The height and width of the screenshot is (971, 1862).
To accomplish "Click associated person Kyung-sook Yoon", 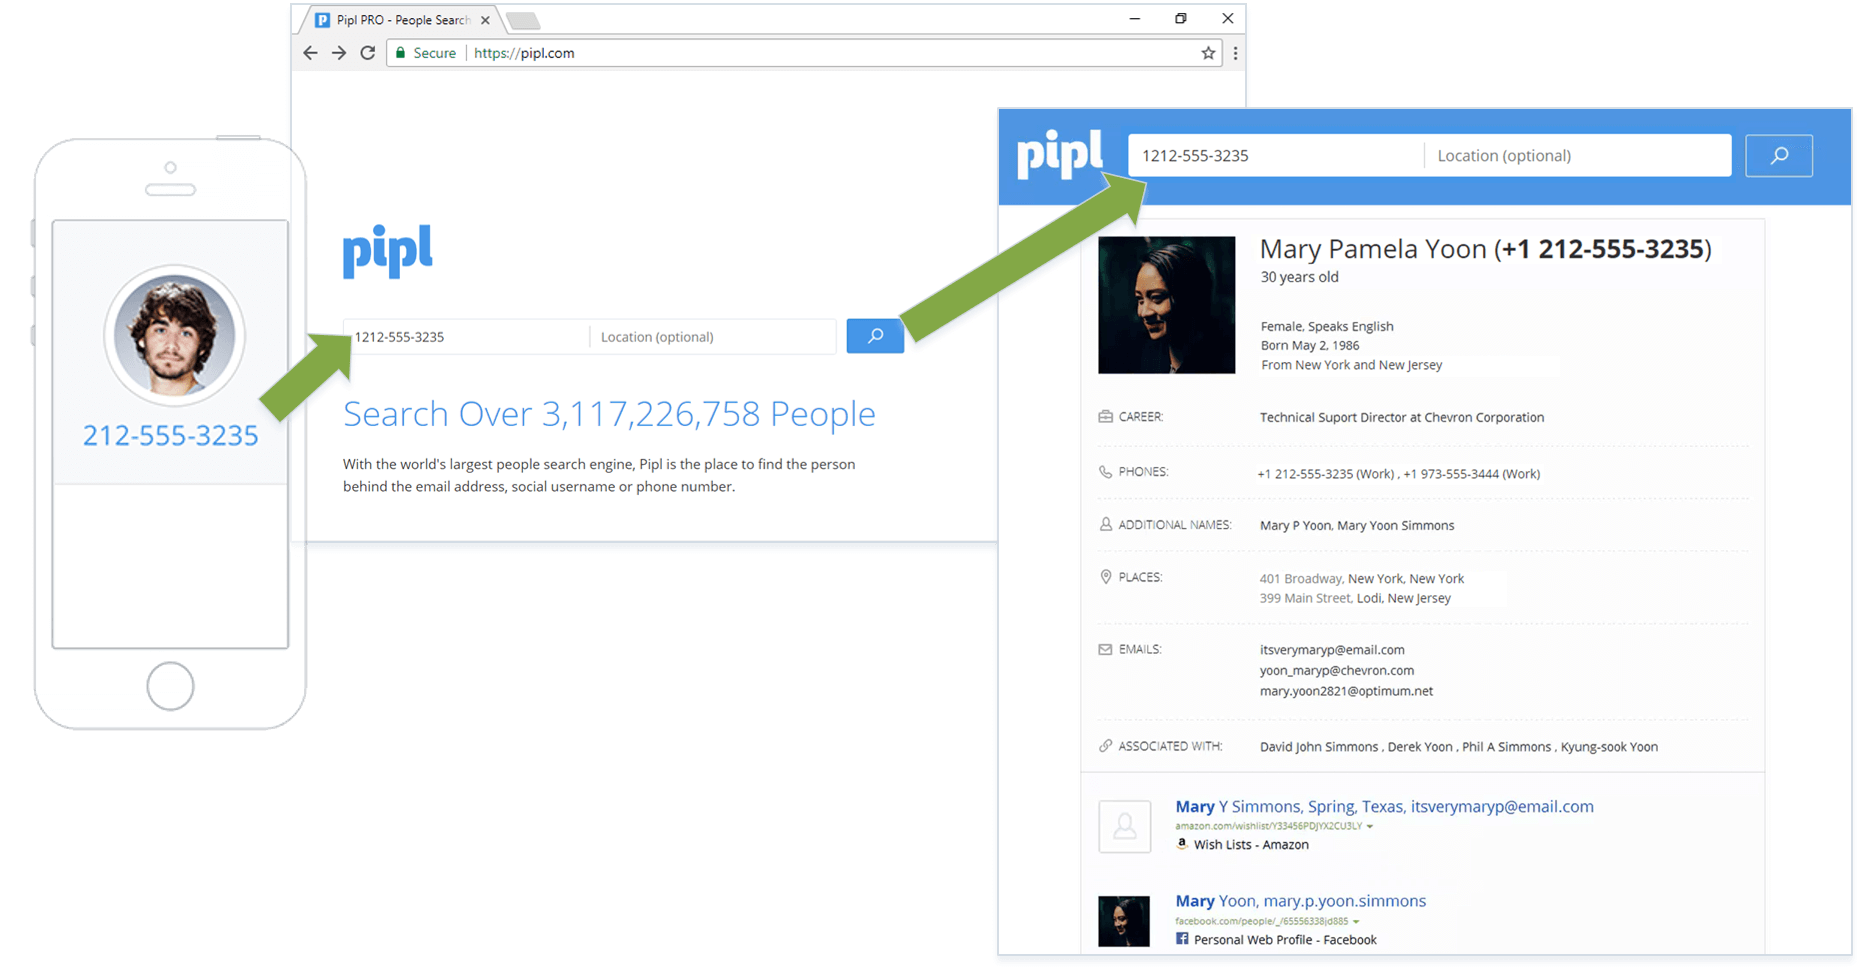I will [1609, 747].
